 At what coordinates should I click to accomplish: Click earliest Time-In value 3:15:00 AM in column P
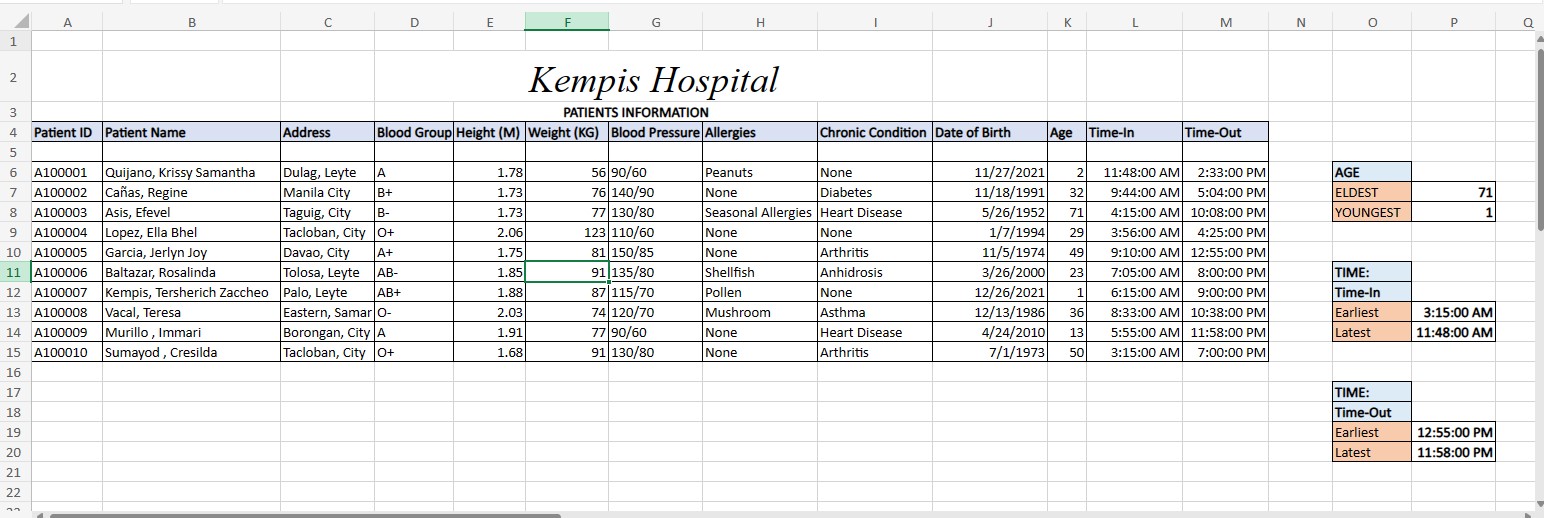coord(1454,312)
